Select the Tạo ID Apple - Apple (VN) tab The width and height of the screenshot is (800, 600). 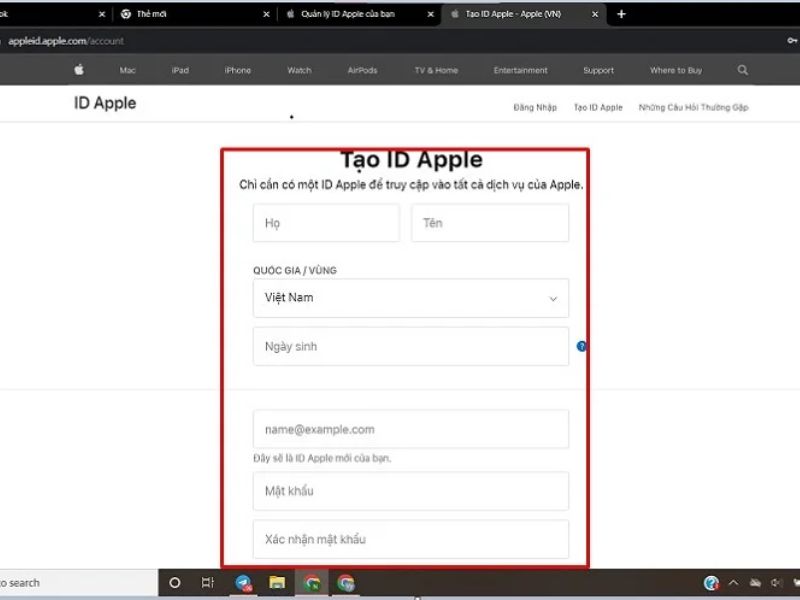click(523, 14)
